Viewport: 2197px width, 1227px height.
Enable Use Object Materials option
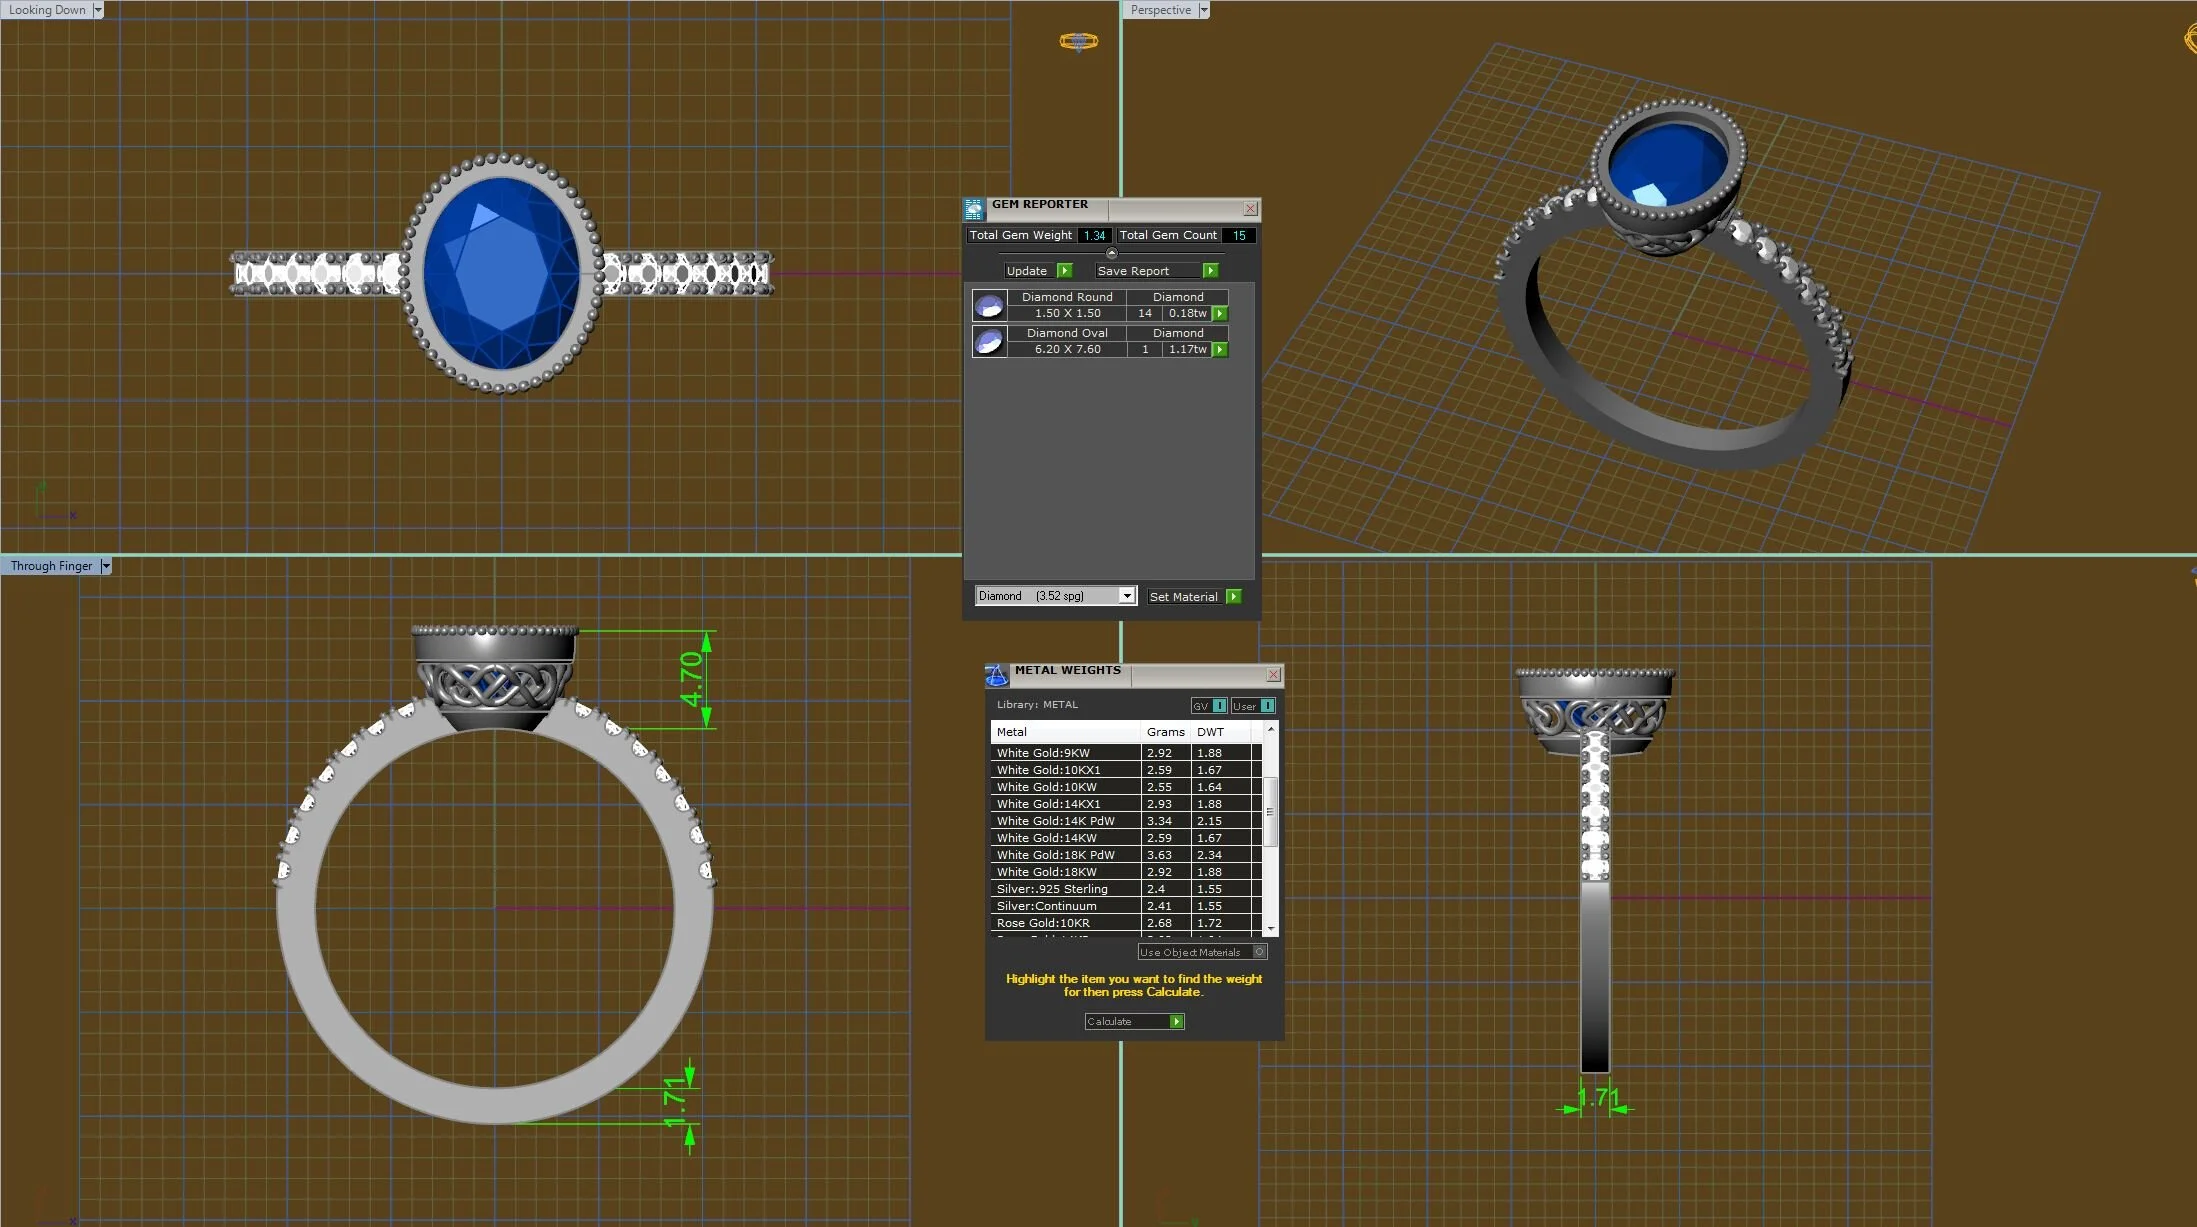(1259, 952)
